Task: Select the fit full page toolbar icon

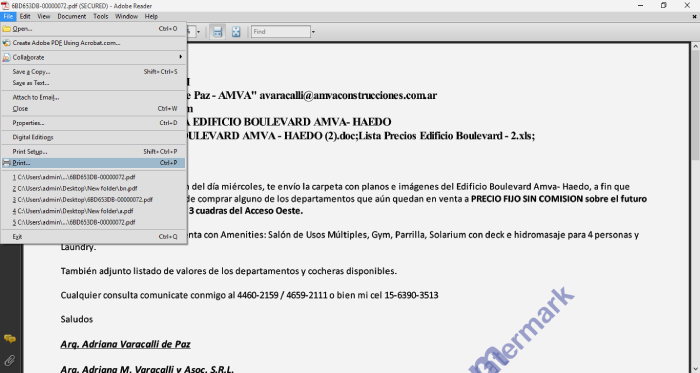Action: click(236, 32)
